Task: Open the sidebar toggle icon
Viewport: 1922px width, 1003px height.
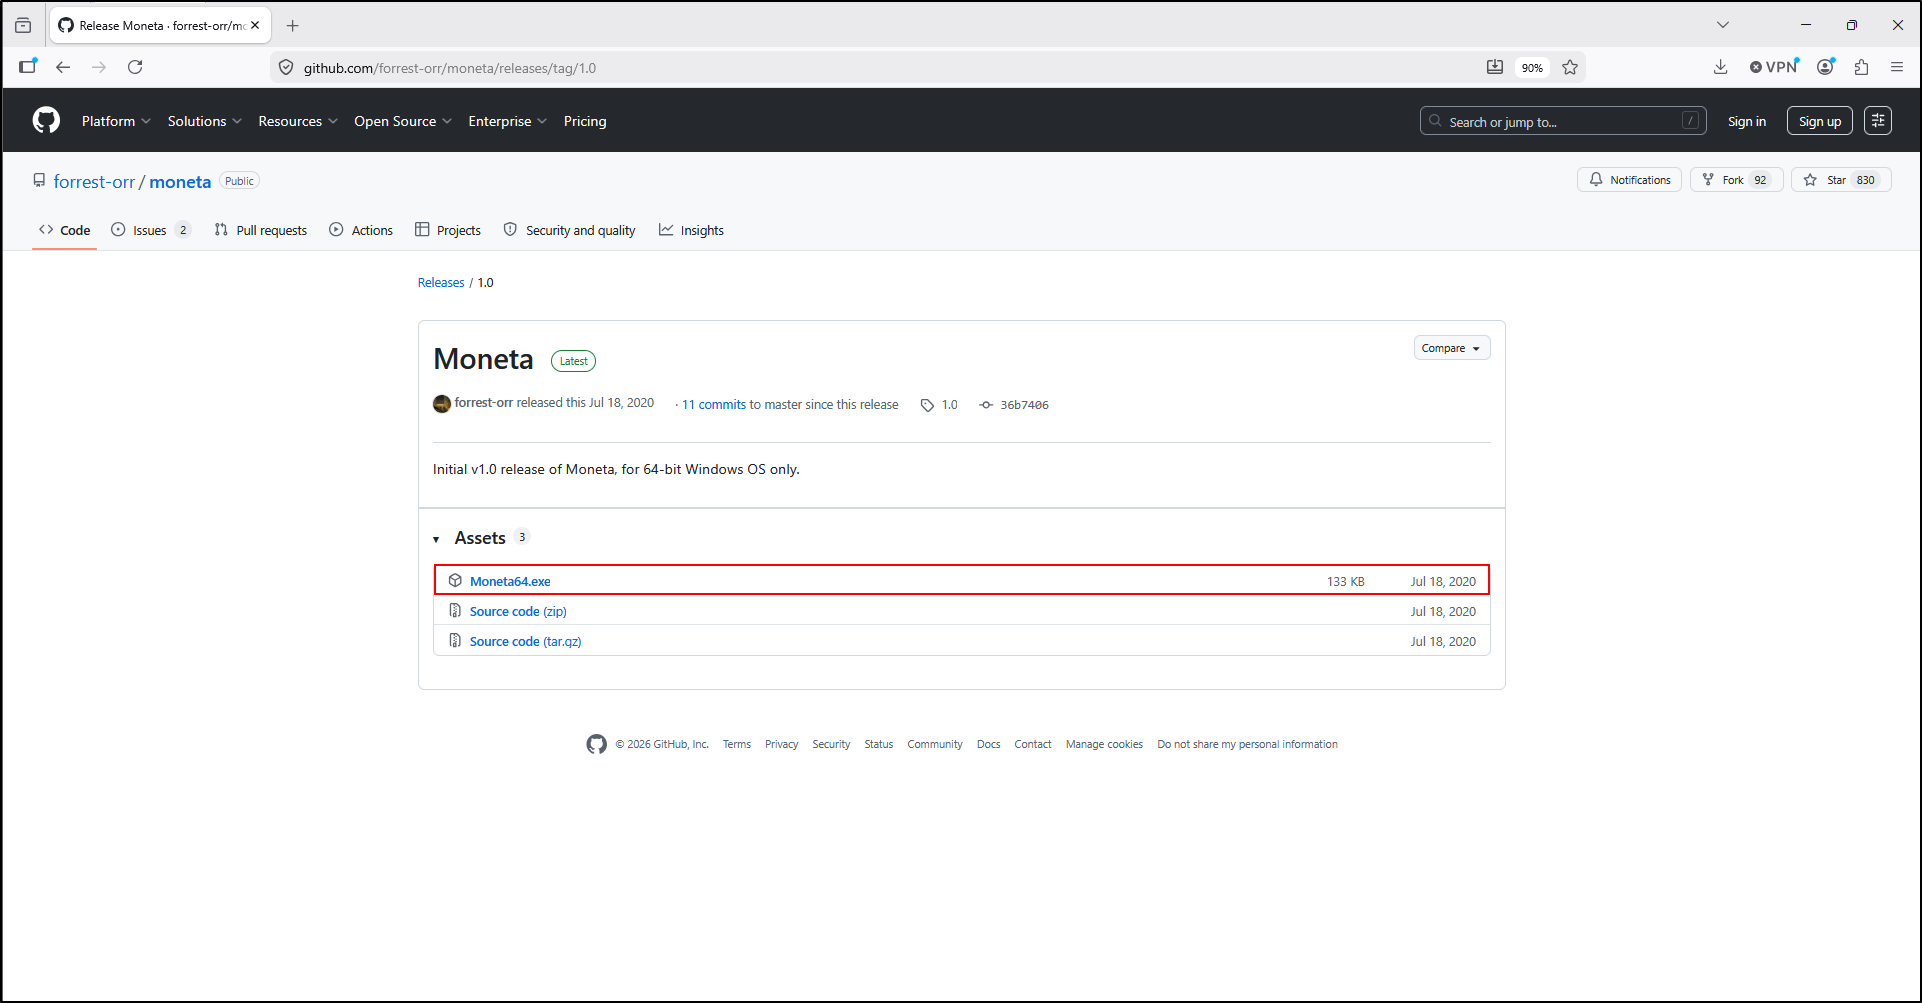Action: coord(28,67)
